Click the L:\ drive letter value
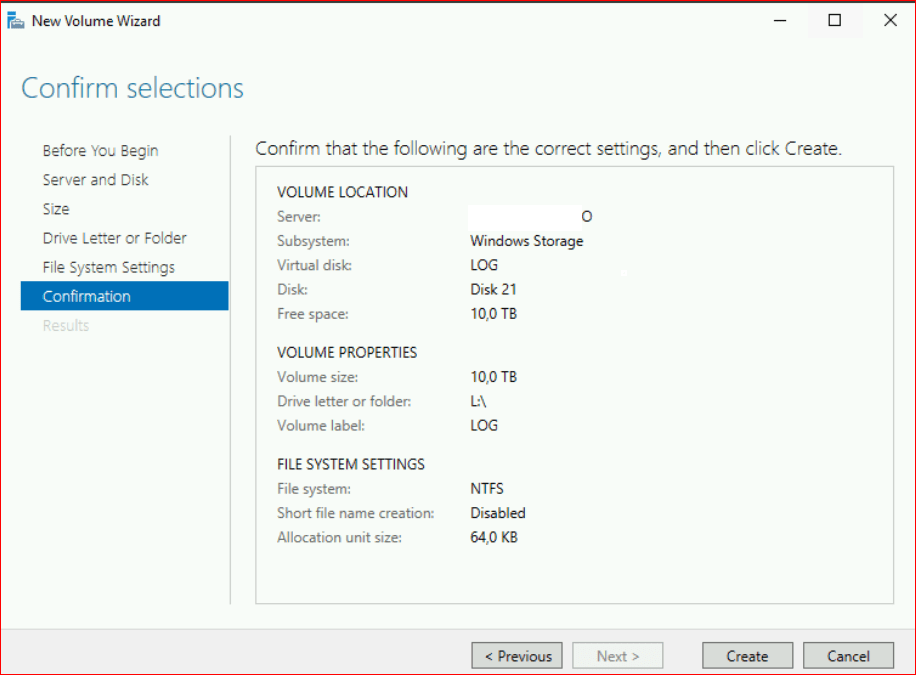Viewport: 916px width, 675px height. 480,401
